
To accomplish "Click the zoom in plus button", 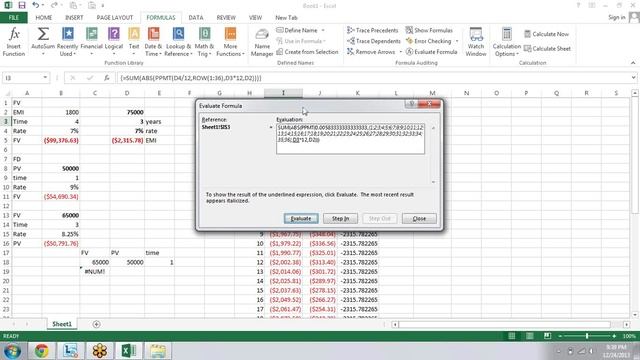I will 614,336.
